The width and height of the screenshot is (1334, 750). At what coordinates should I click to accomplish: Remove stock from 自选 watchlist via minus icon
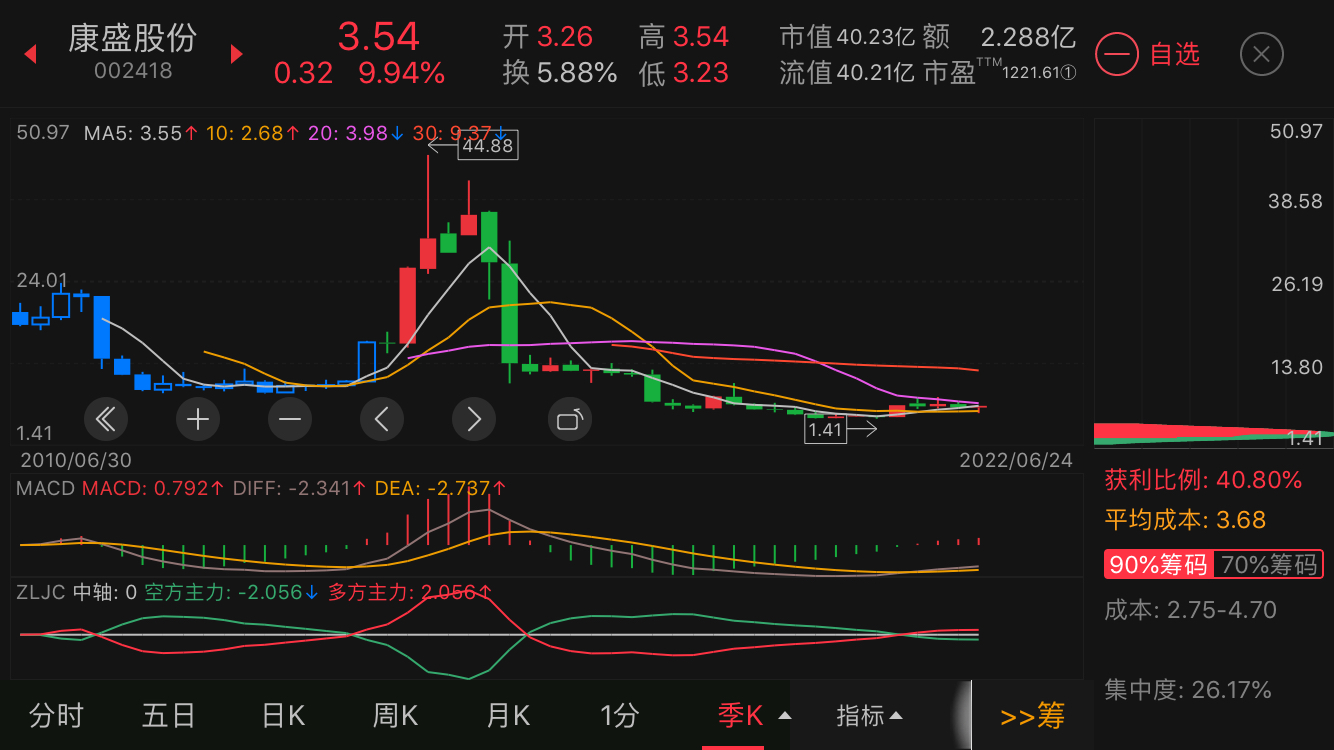pos(1117,54)
